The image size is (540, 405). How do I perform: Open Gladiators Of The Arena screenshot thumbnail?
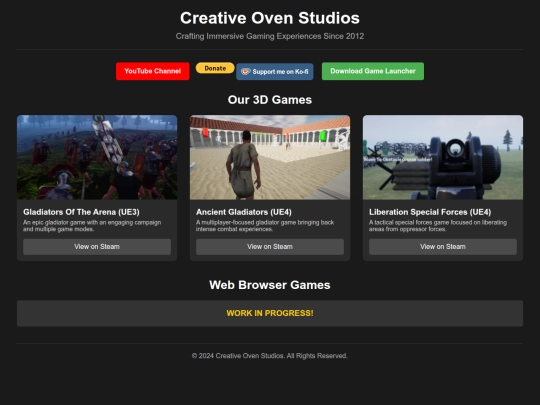(x=97, y=157)
